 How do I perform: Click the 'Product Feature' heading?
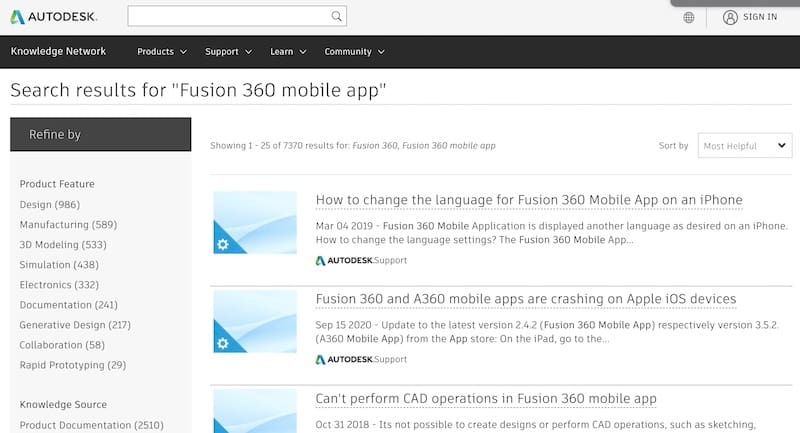[x=57, y=184]
